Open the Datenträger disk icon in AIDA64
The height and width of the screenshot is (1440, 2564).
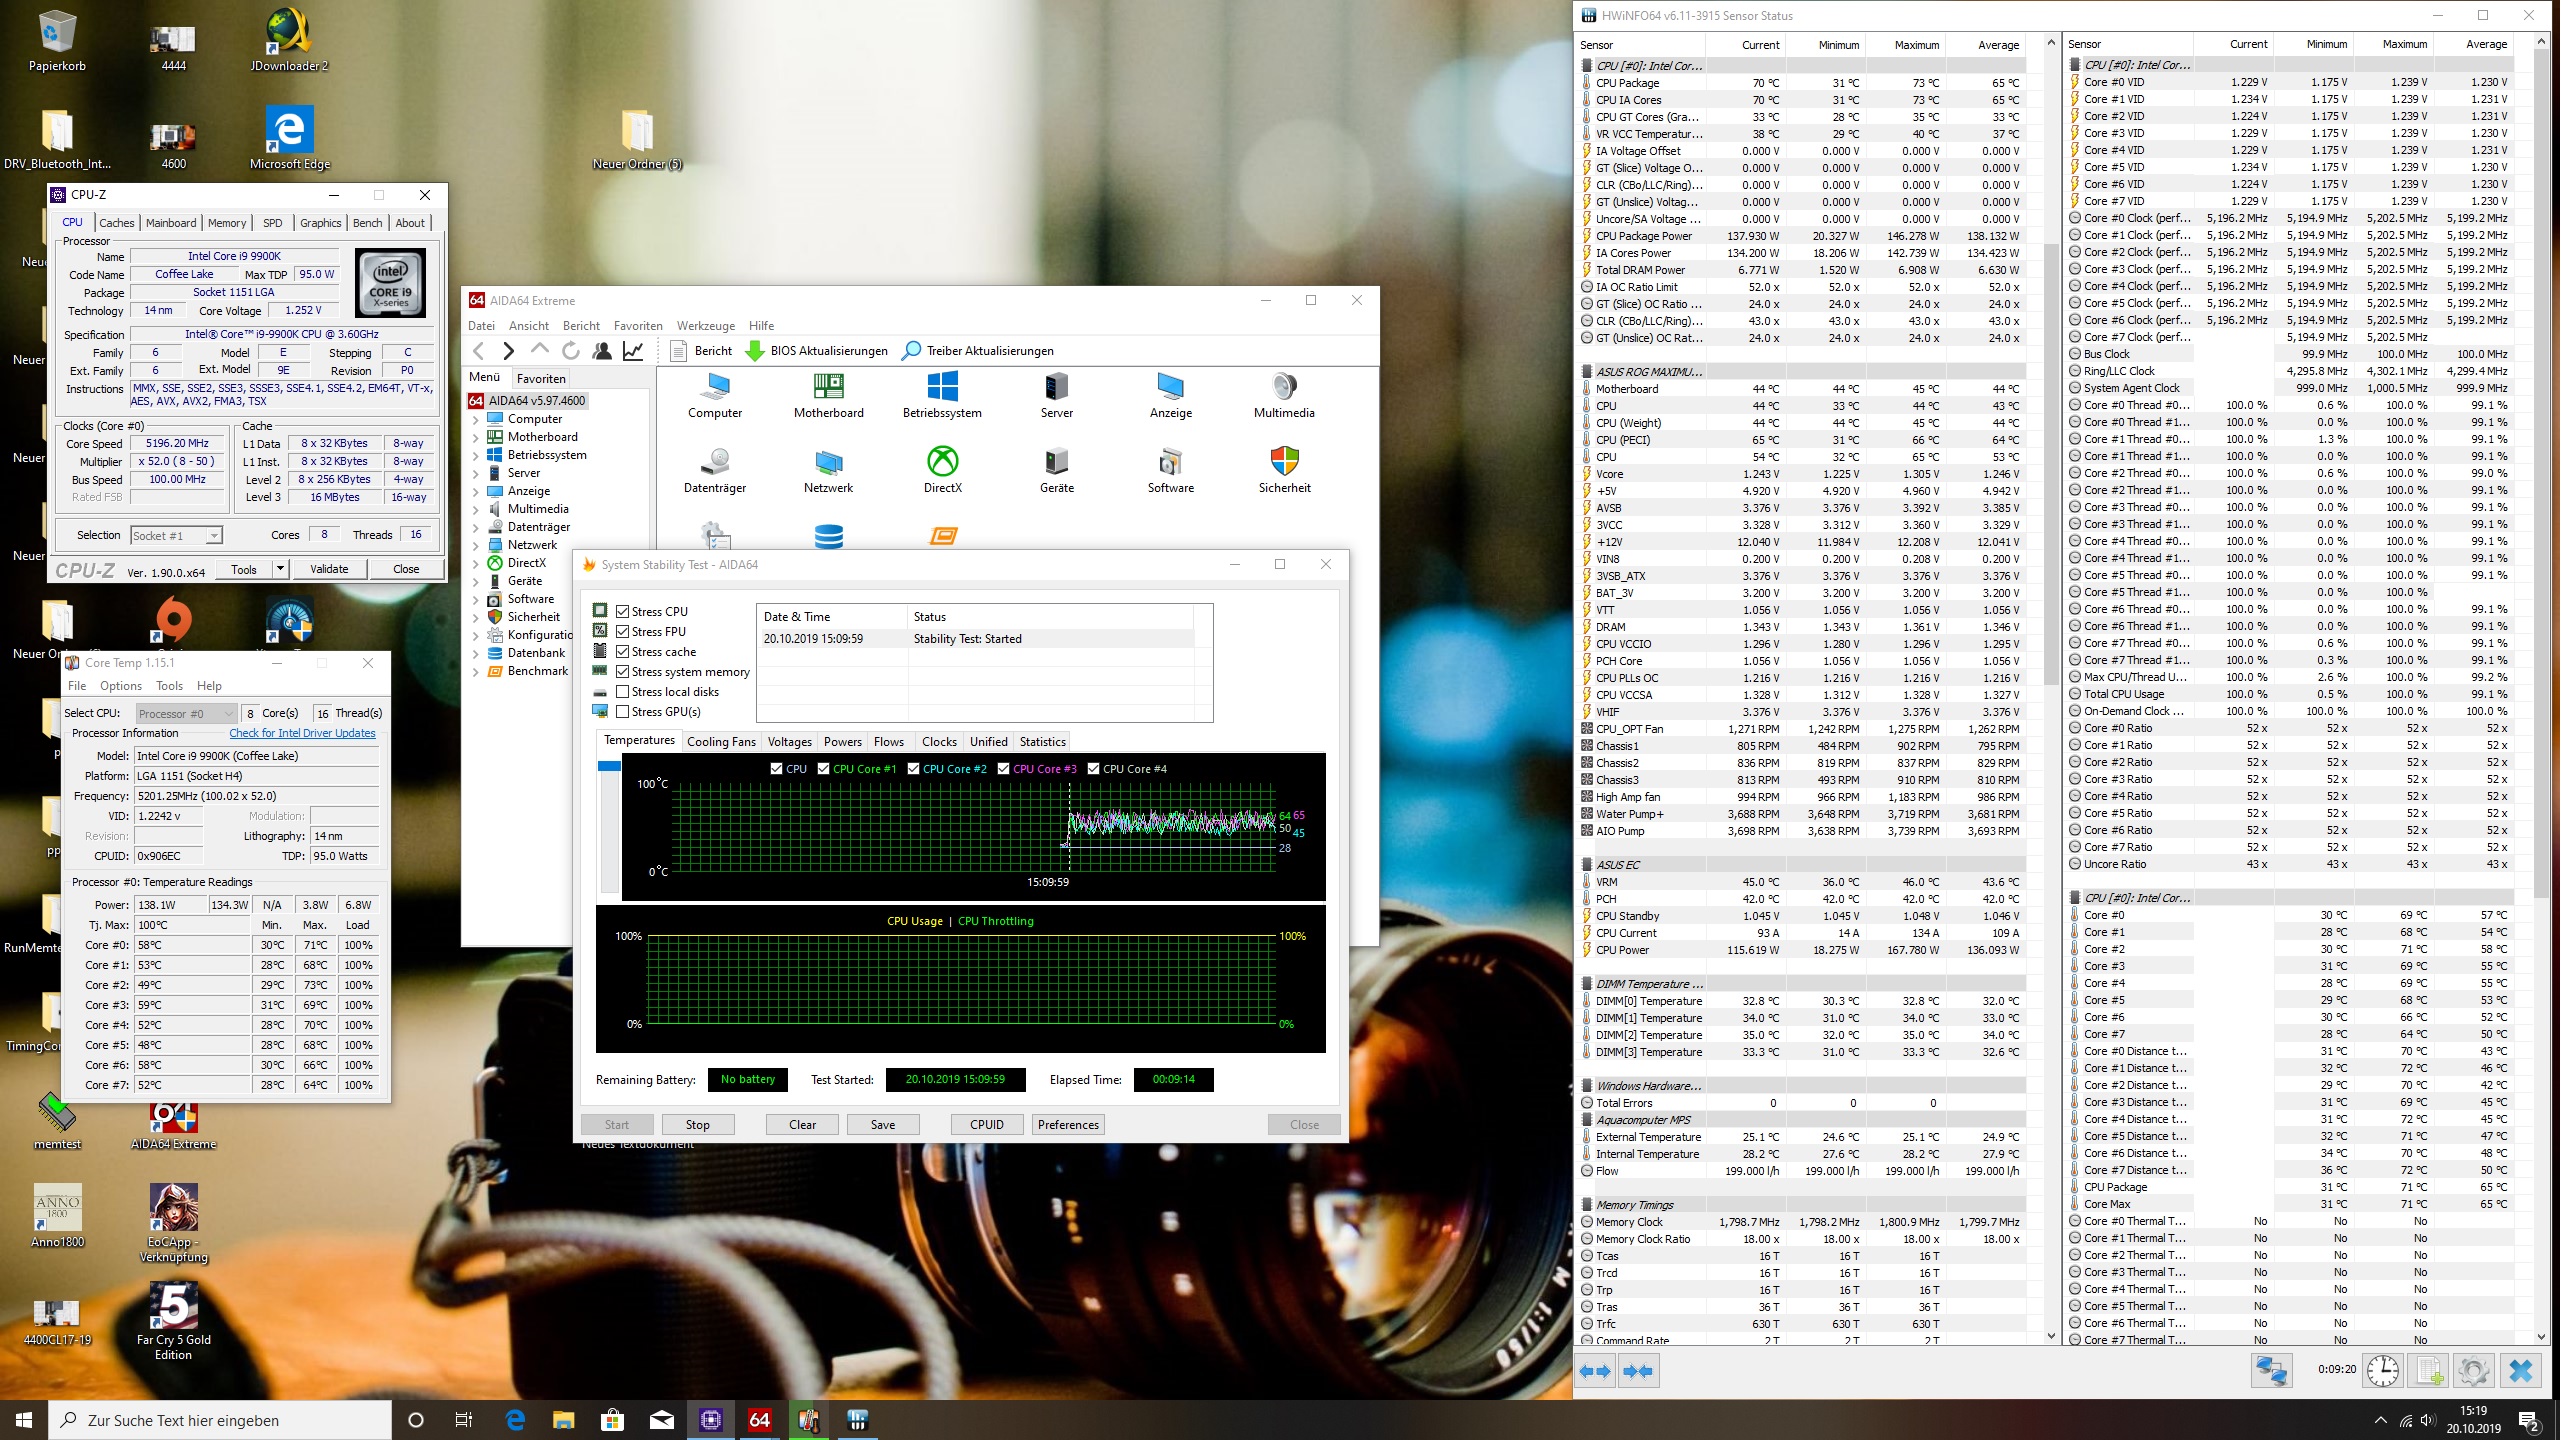pos(715,462)
